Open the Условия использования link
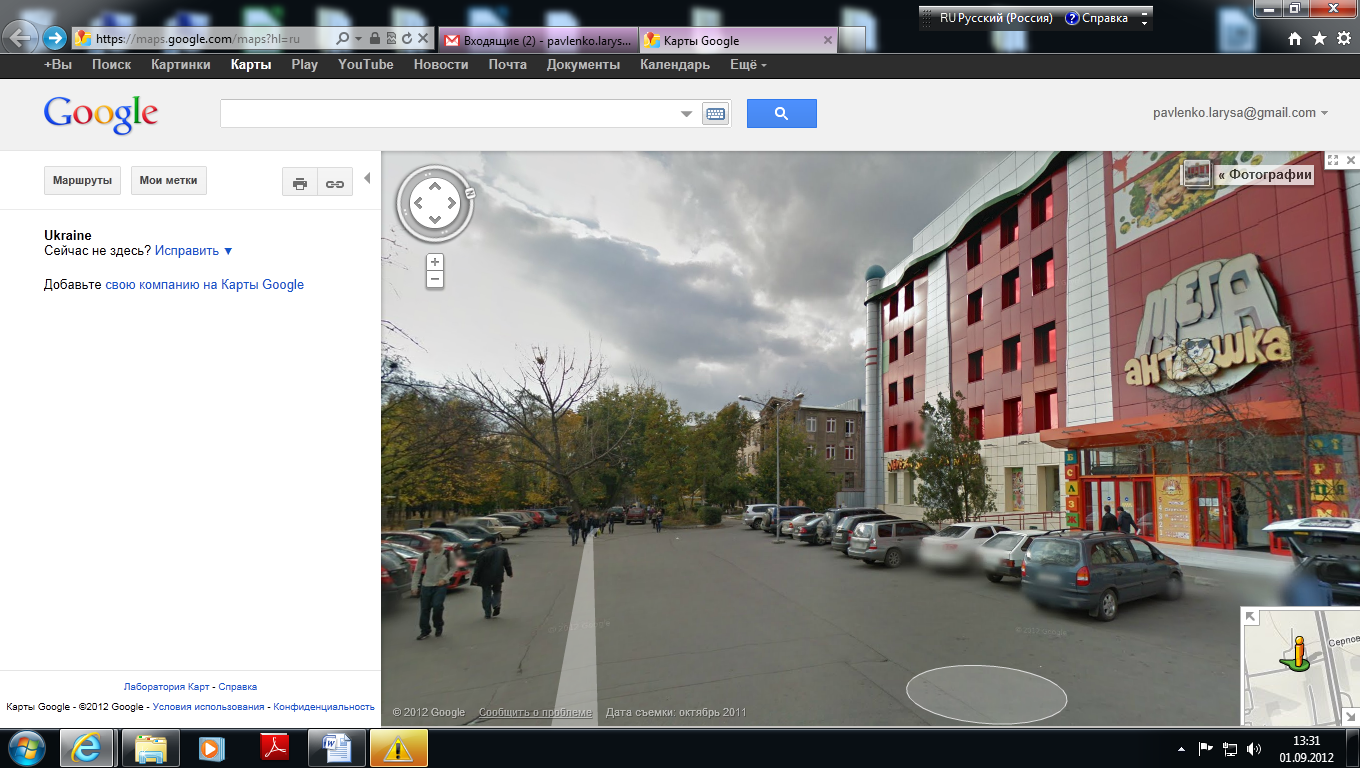Viewport: 1360px width, 768px height. [209, 707]
